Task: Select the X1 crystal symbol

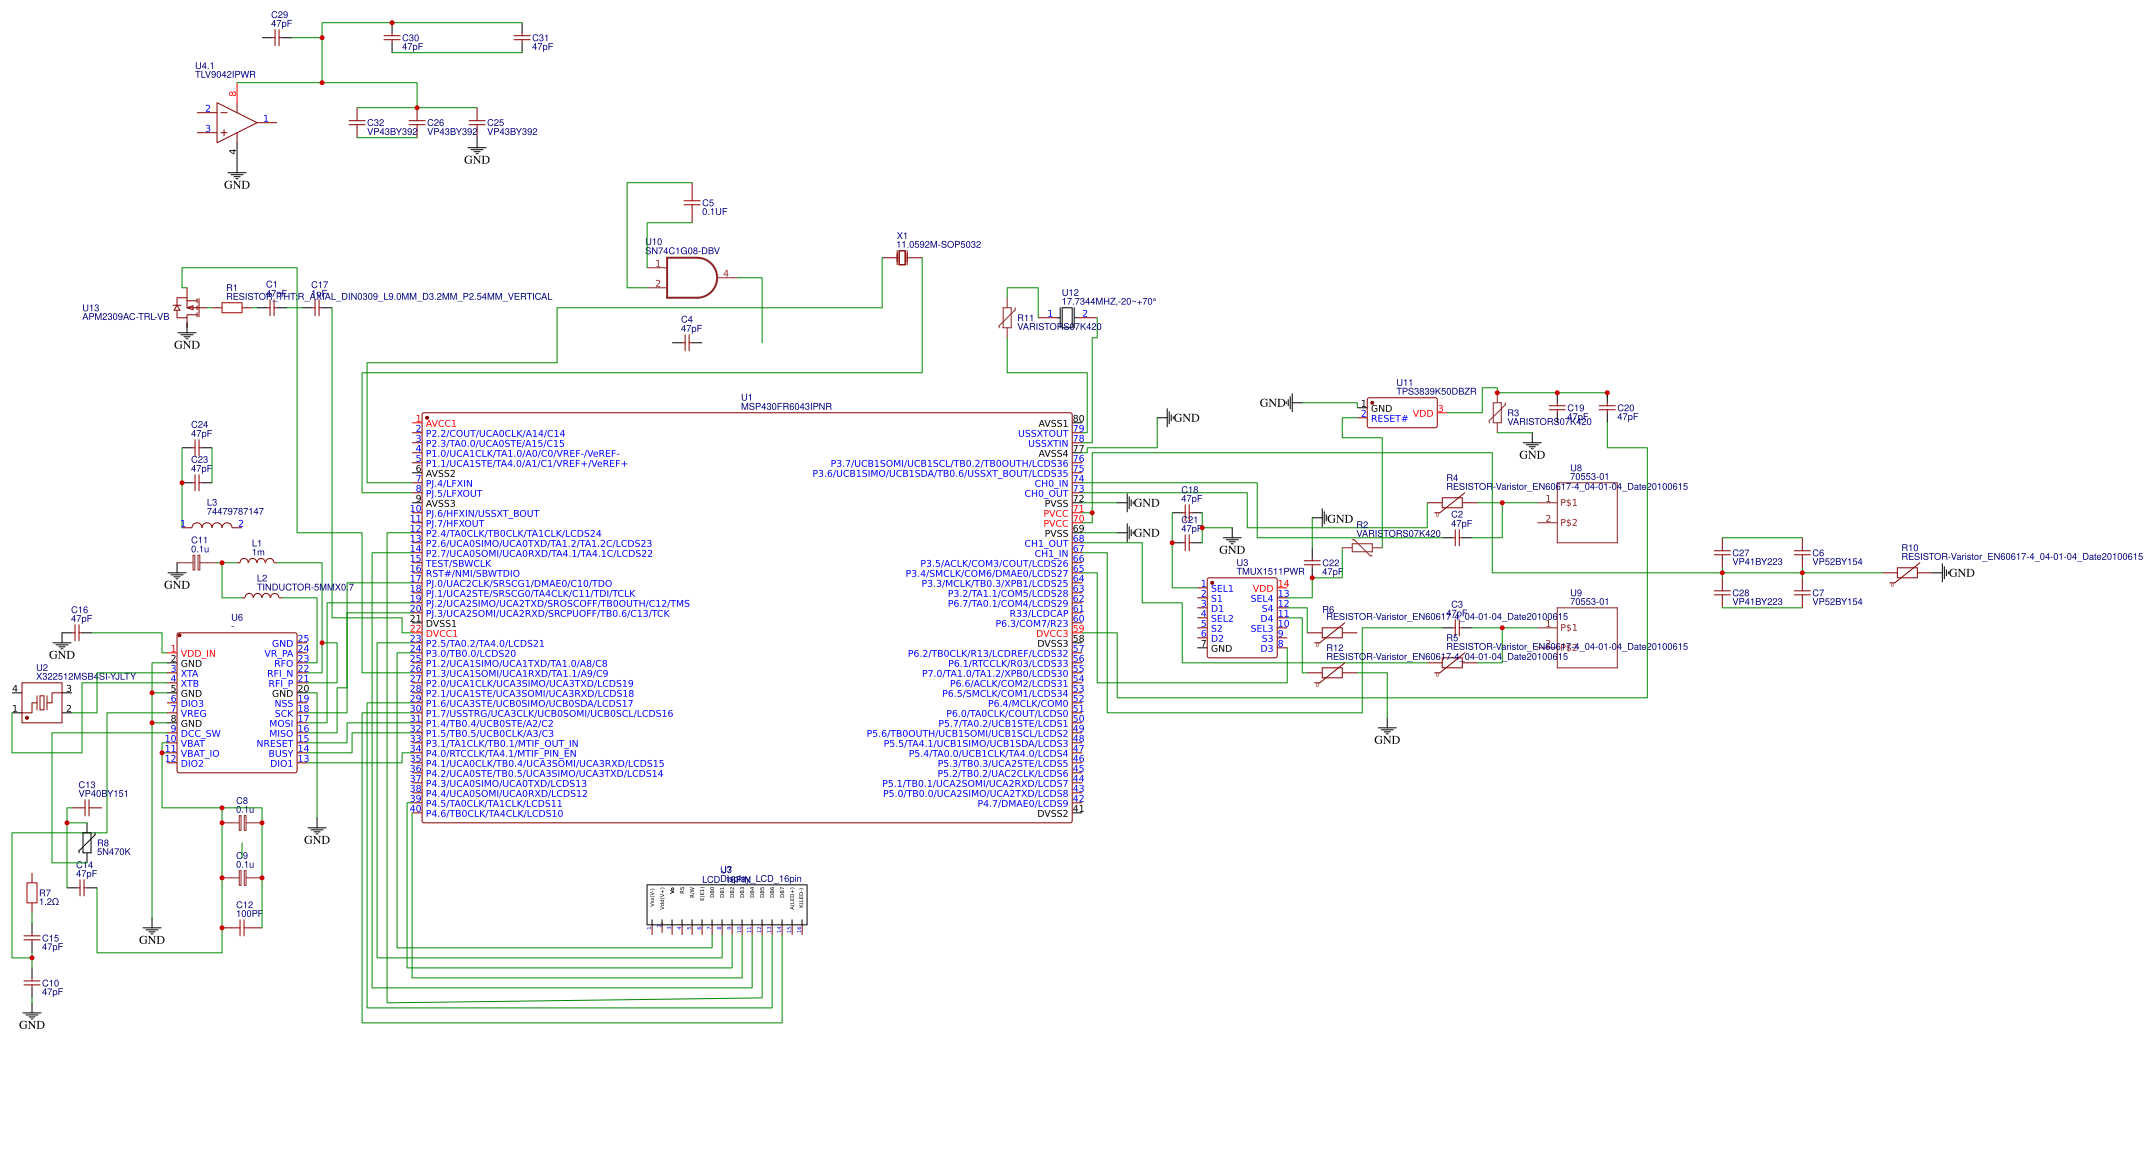Action: click(x=902, y=258)
